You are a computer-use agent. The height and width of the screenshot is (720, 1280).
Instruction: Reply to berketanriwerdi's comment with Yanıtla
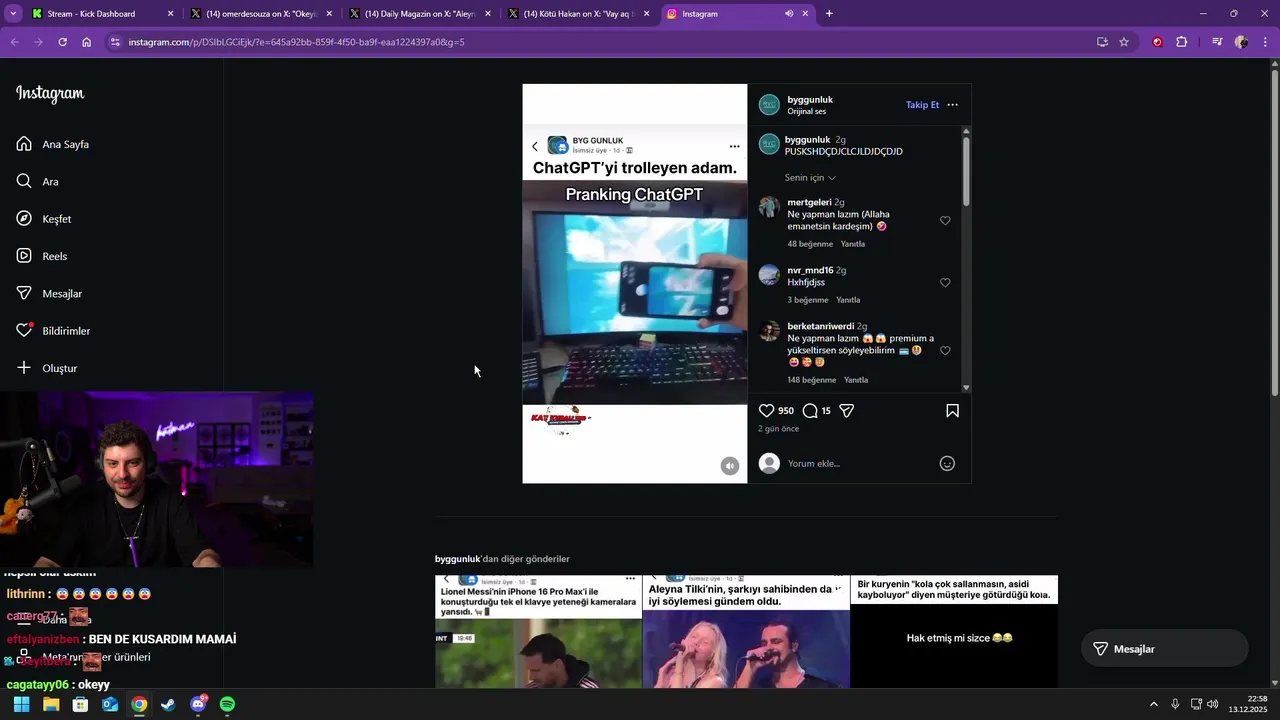(x=856, y=380)
